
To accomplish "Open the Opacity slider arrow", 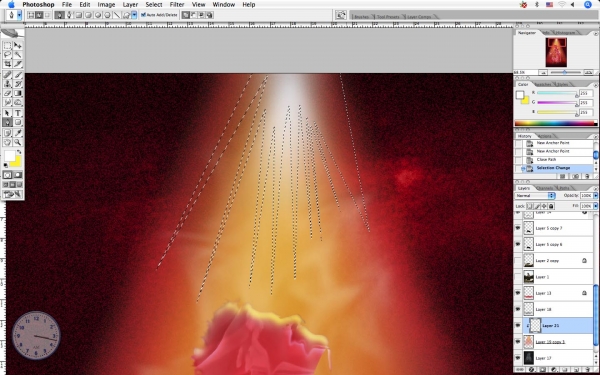I will [x=595, y=196].
